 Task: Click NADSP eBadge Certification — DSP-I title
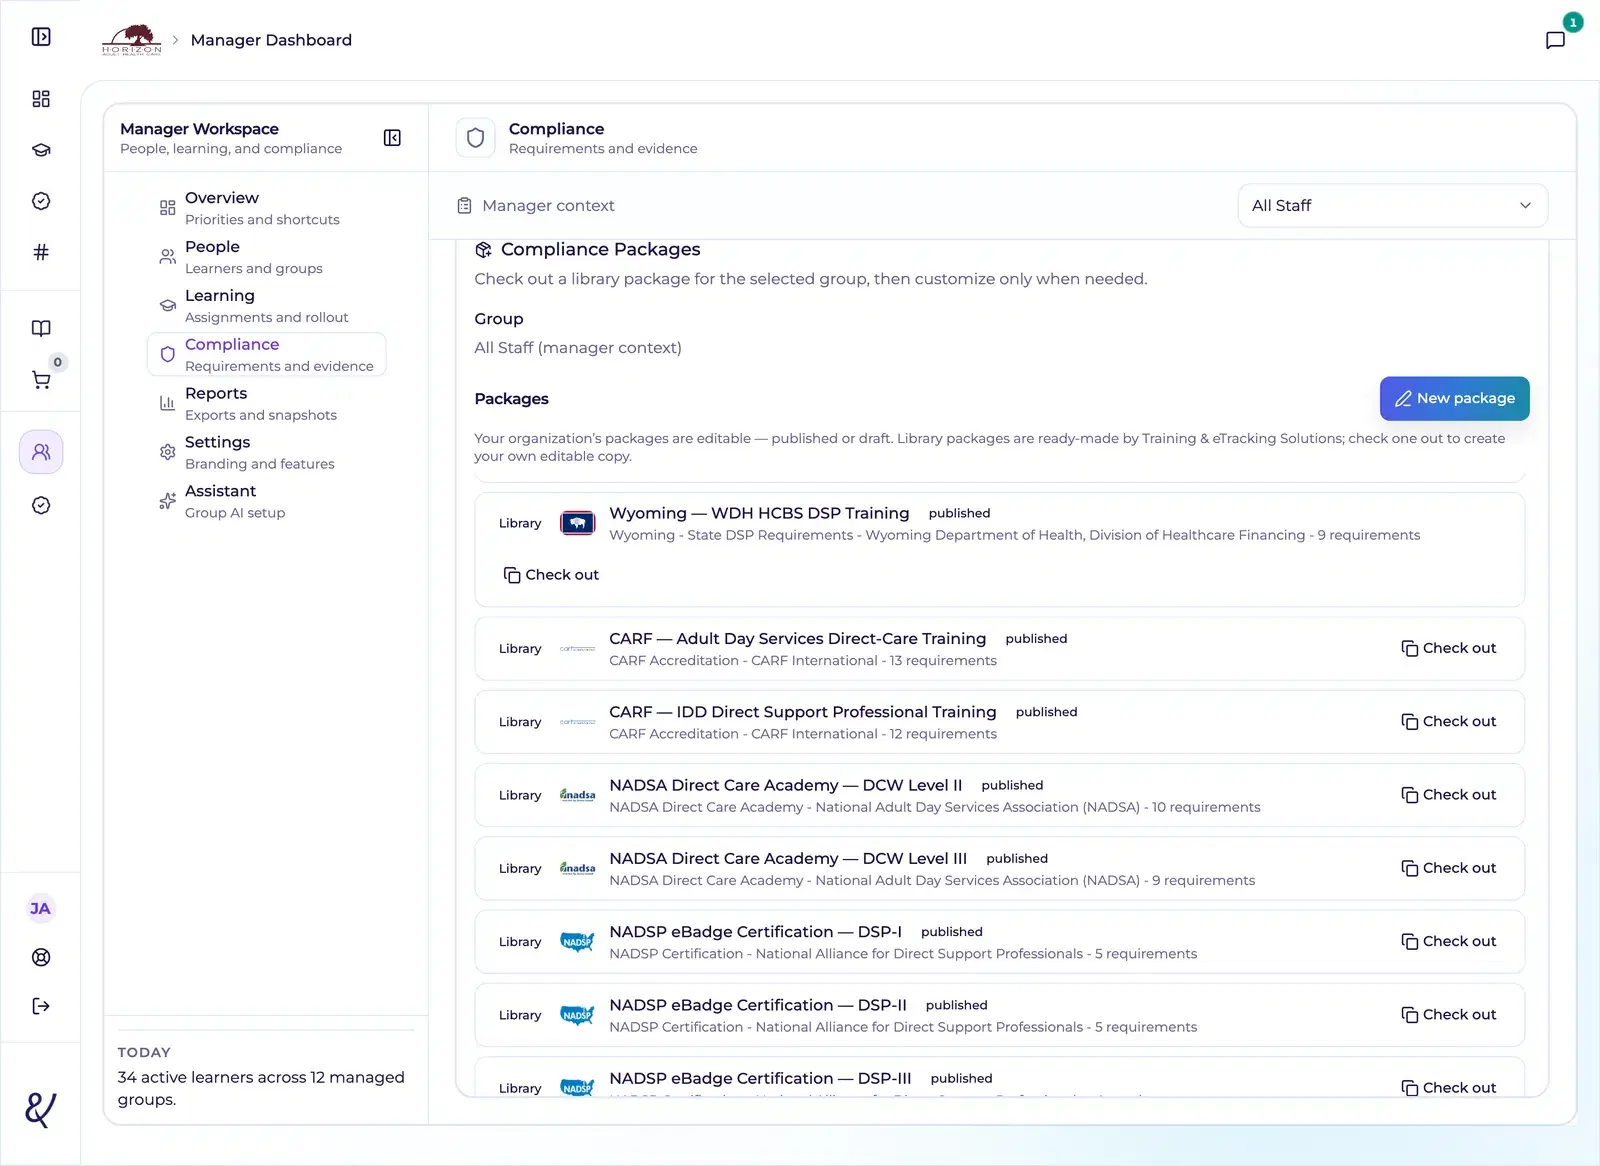tap(755, 932)
